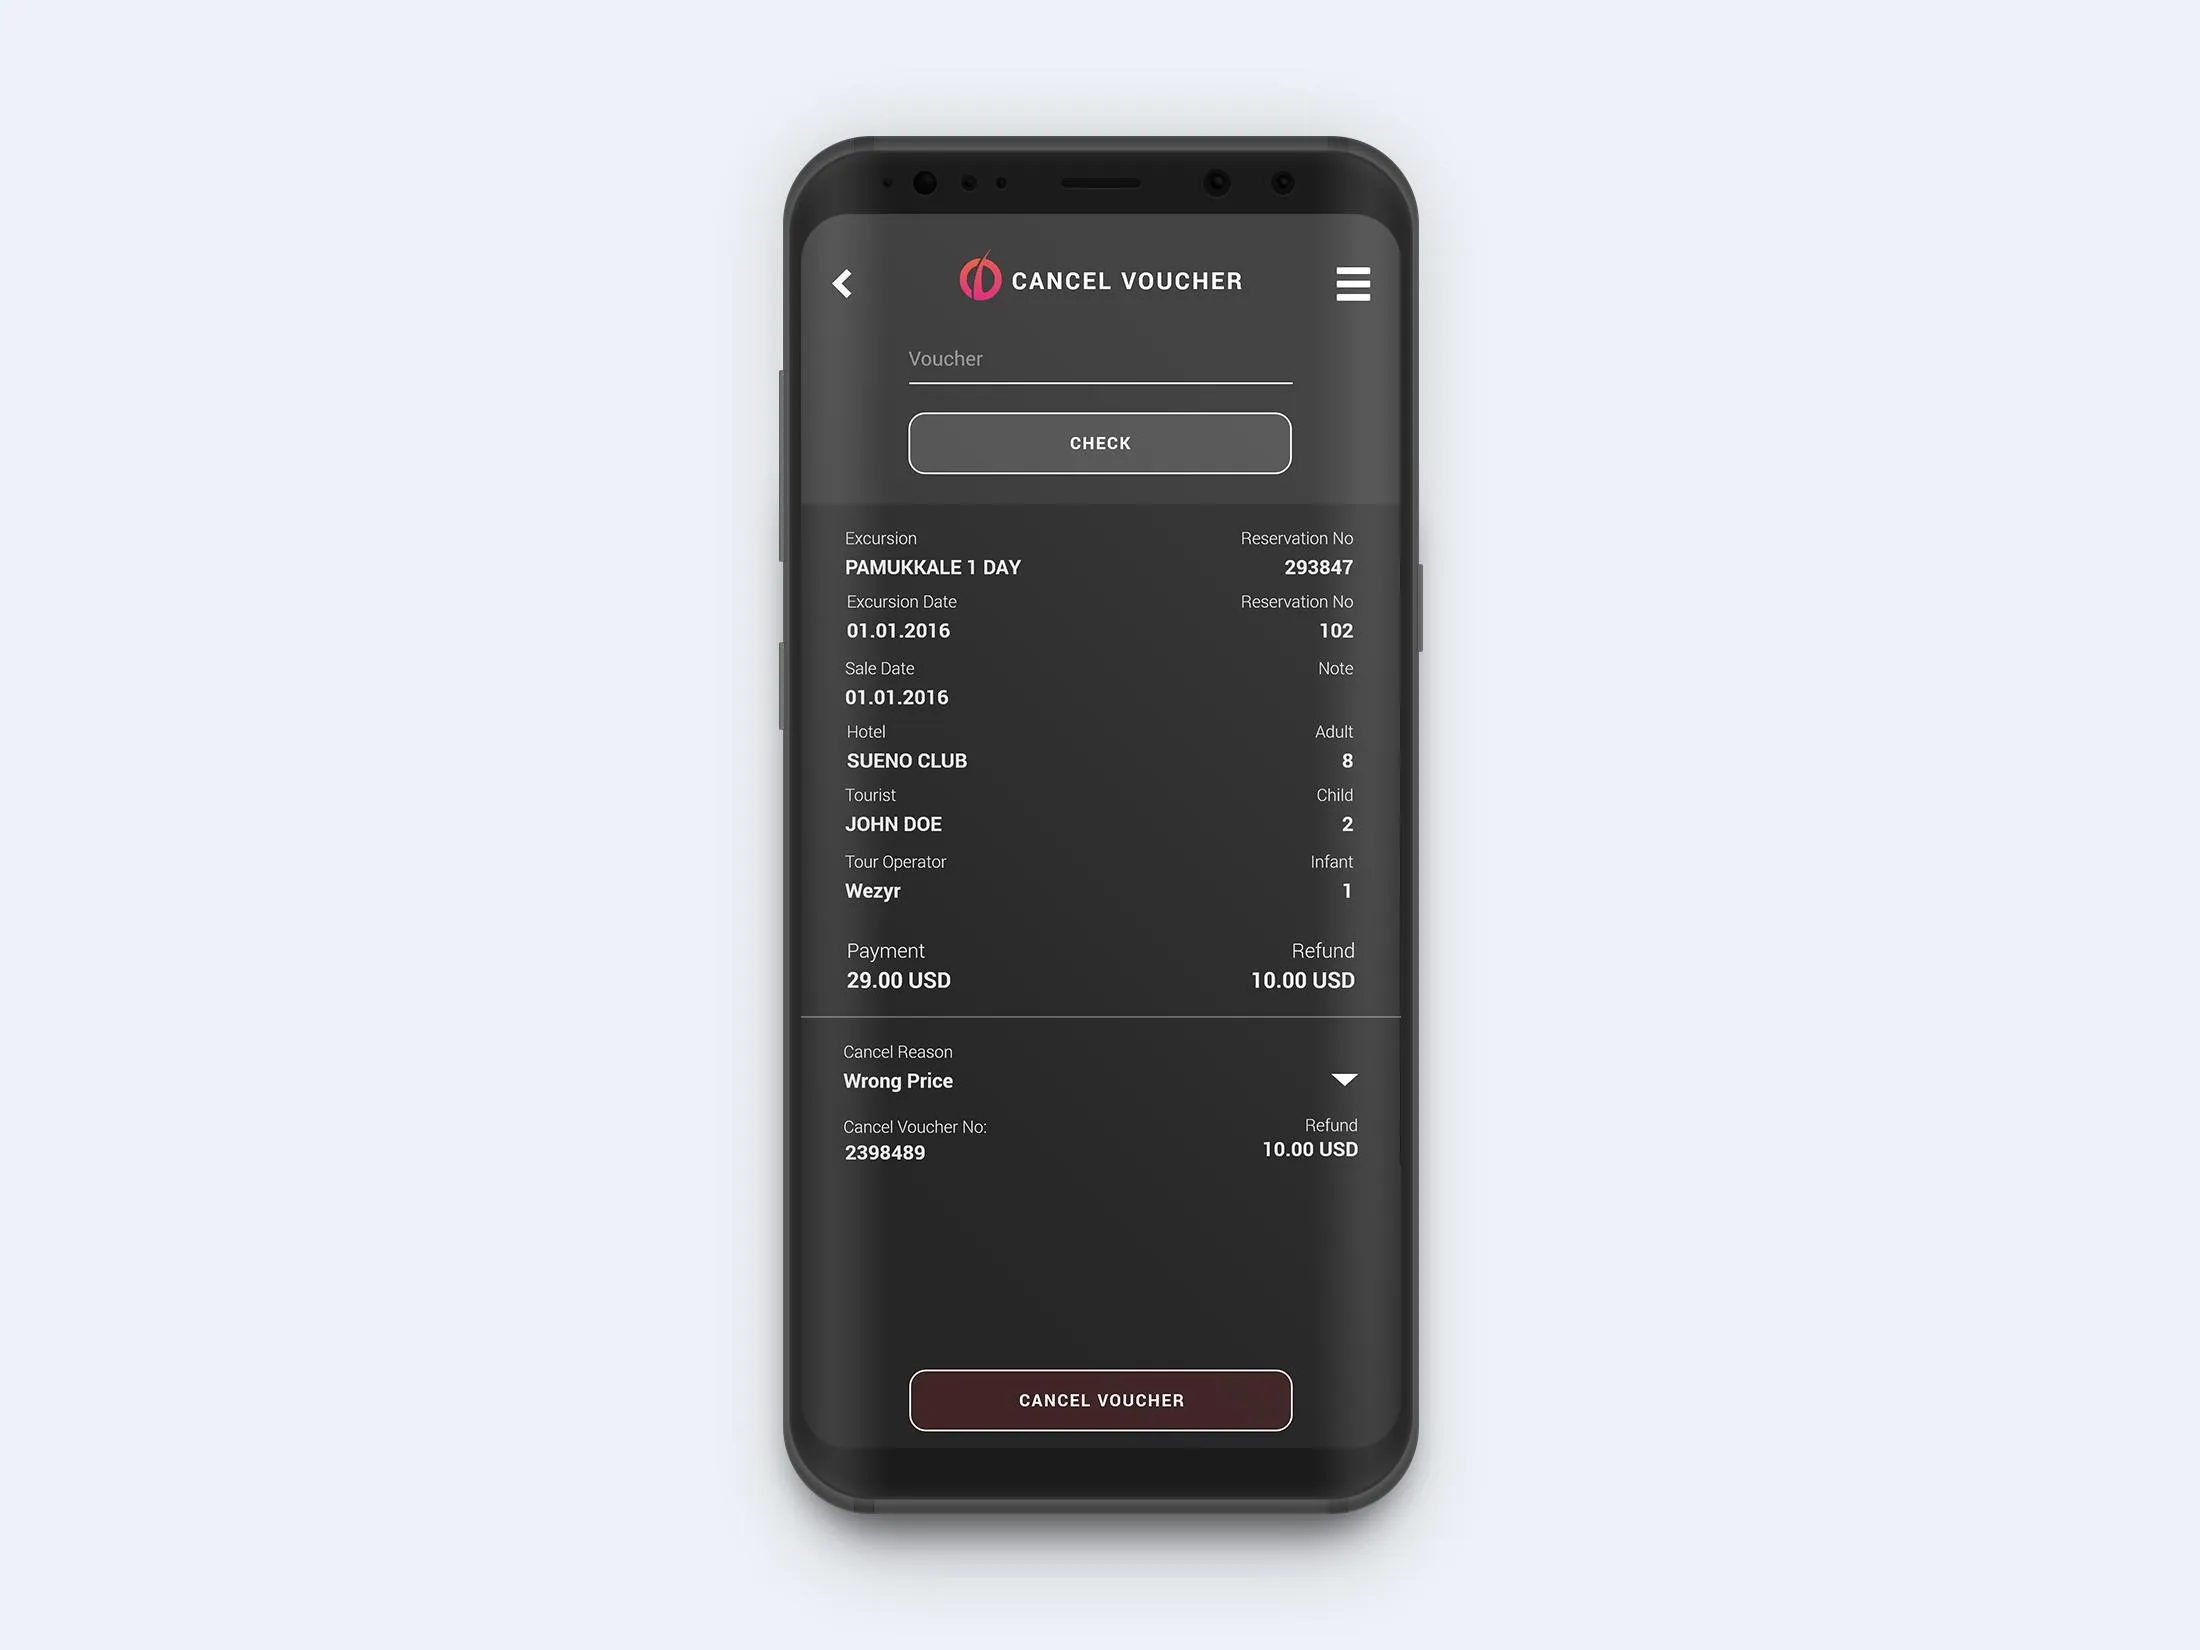Toggle Child count display field
Image resolution: width=2200 pixels, height=1650 pixels.
(x=1344, y=825)
